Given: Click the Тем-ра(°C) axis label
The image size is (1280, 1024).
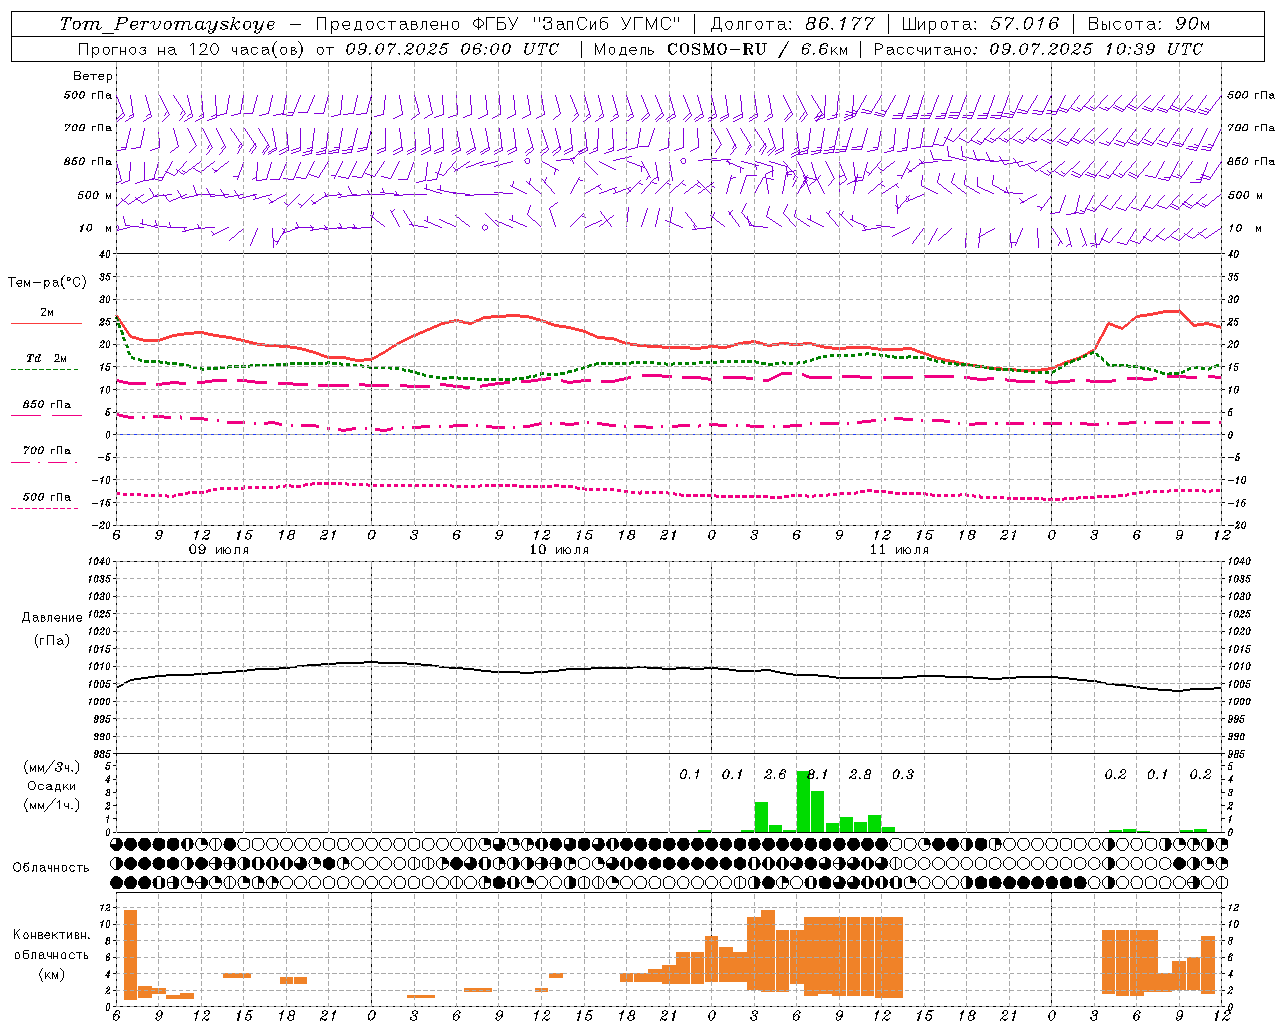Looking at the screenshot, I should (x=47, y=283).
